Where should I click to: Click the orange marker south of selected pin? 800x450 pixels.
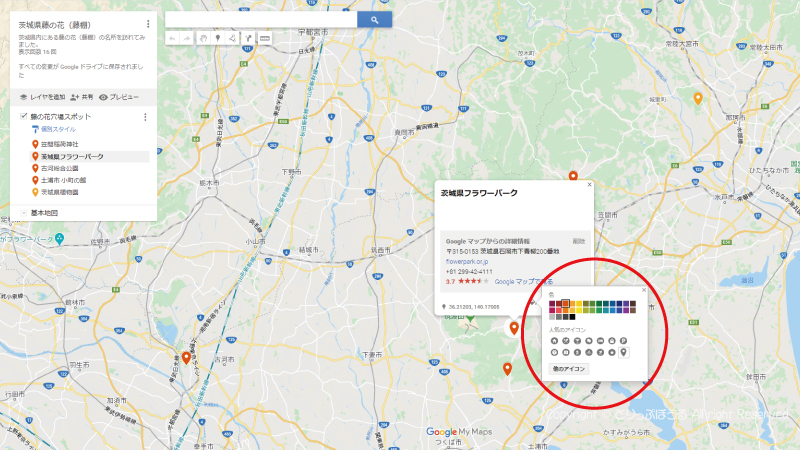(507, 369)
